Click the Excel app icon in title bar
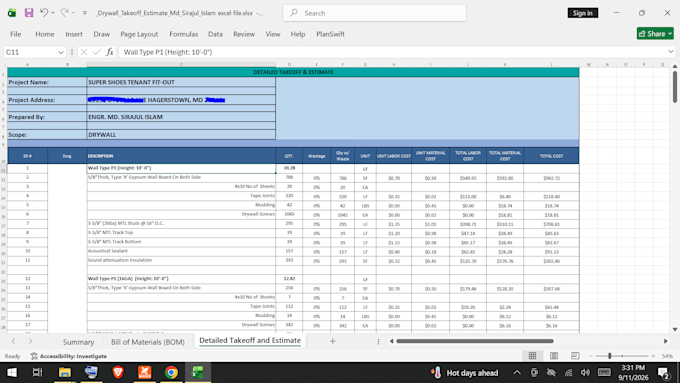Image resolution: width=680 pixels, height=383 pixels. (x=12, y=13)
